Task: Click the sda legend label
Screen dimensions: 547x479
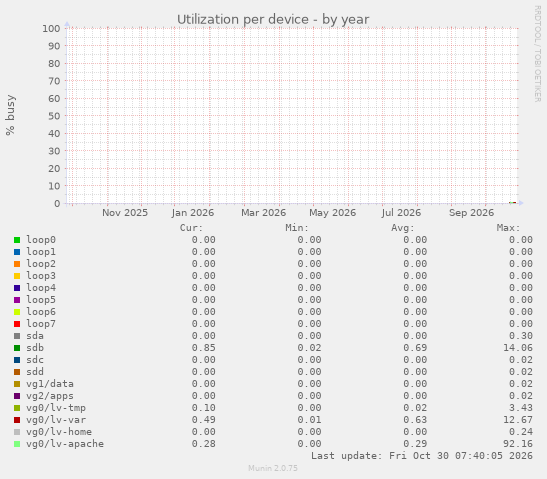Action: pos(35,336)
